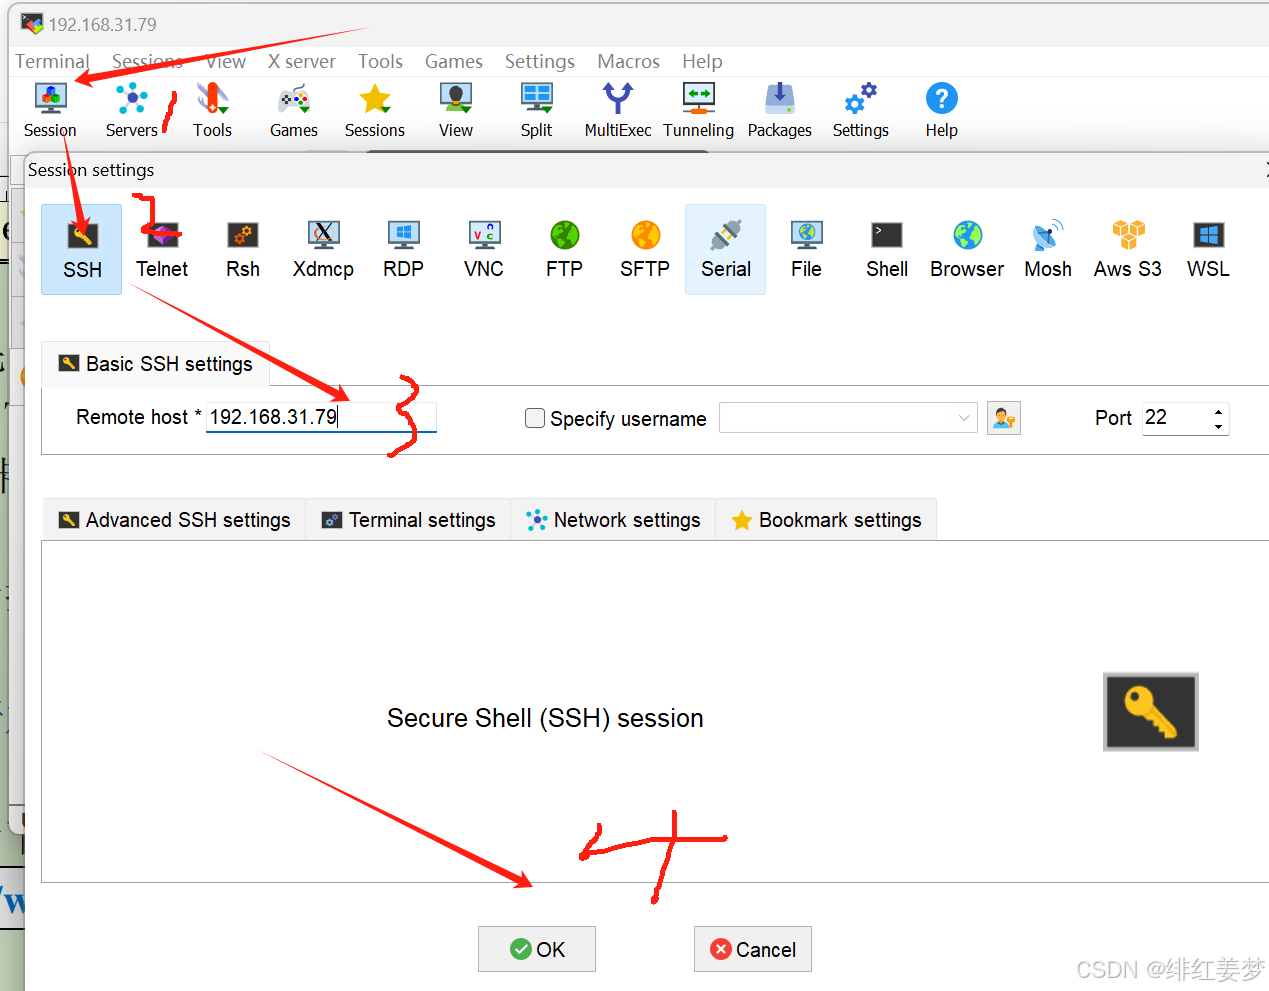This screenshot has height=991, width=1269.
Task: Open the Games menu in menu bar
Action: click(x=454, y=61)
